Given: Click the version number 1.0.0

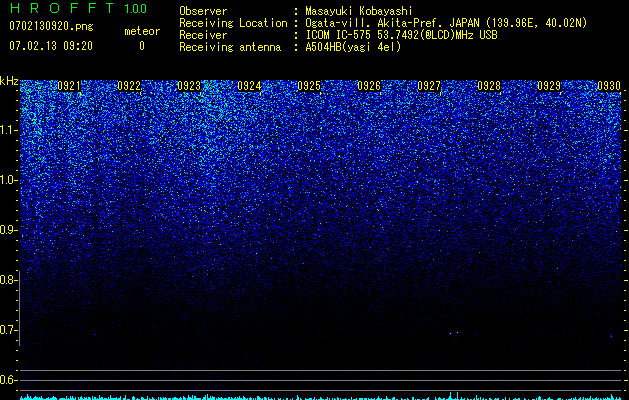Looking at the screenshot, I should (136, 8).
